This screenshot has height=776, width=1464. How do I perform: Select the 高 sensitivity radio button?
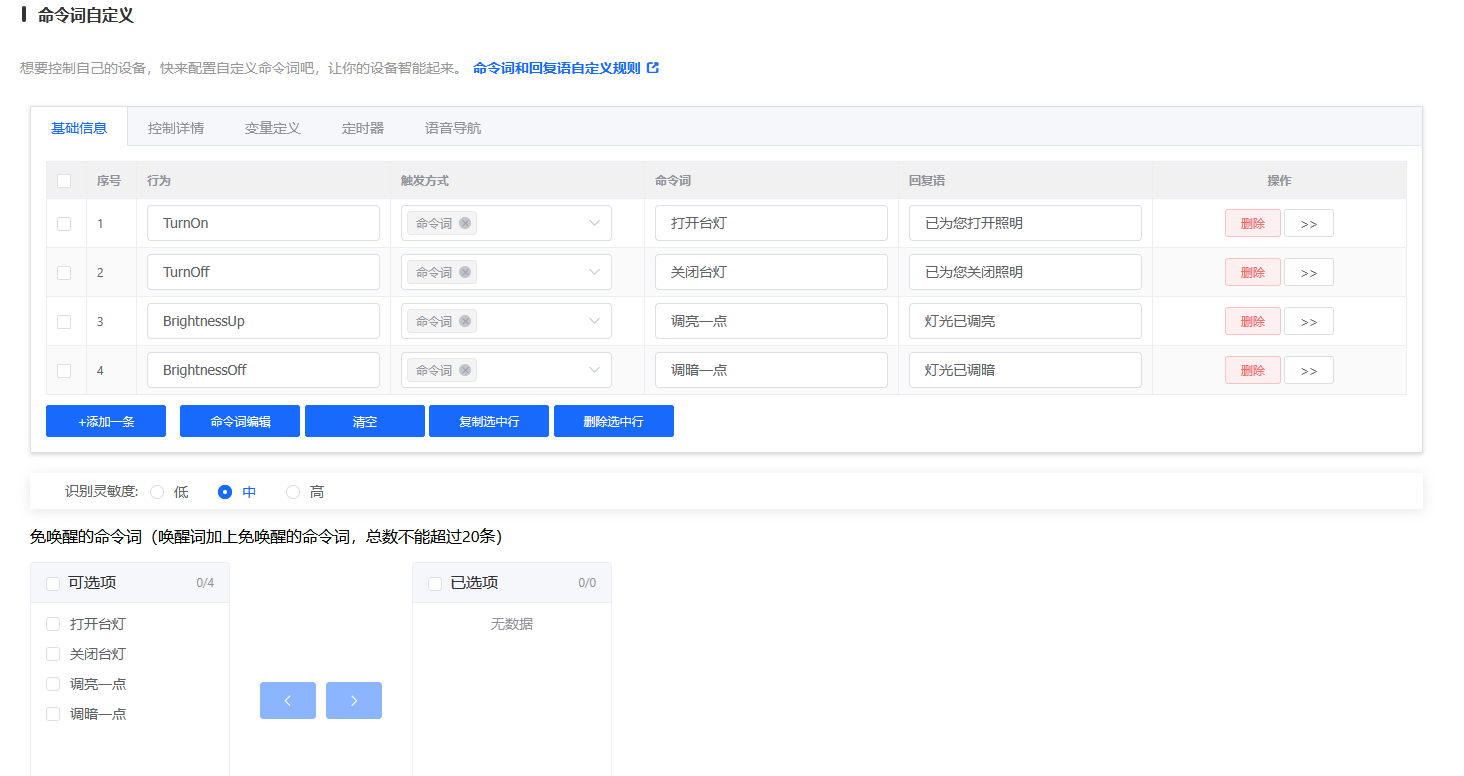coord(293,492)
